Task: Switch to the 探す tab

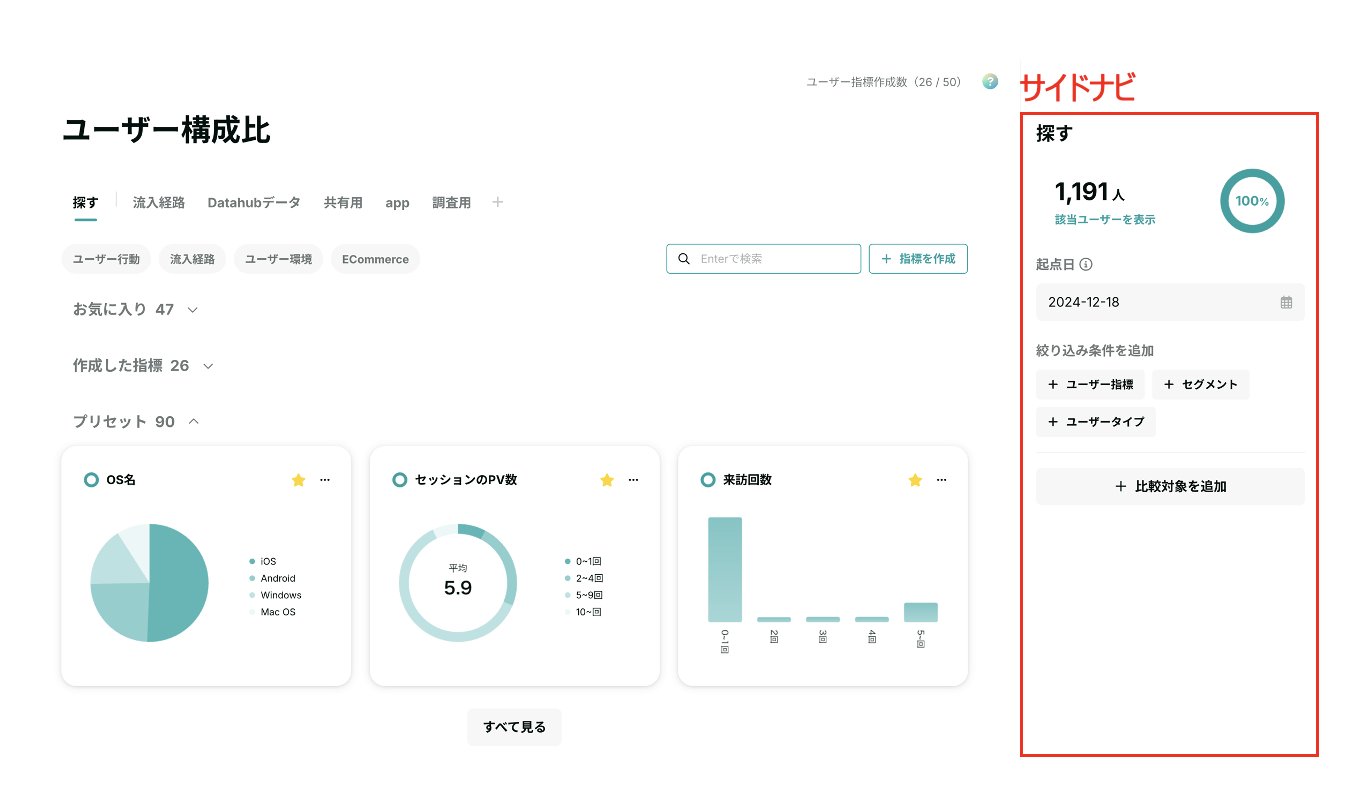Action: [85, 203]
